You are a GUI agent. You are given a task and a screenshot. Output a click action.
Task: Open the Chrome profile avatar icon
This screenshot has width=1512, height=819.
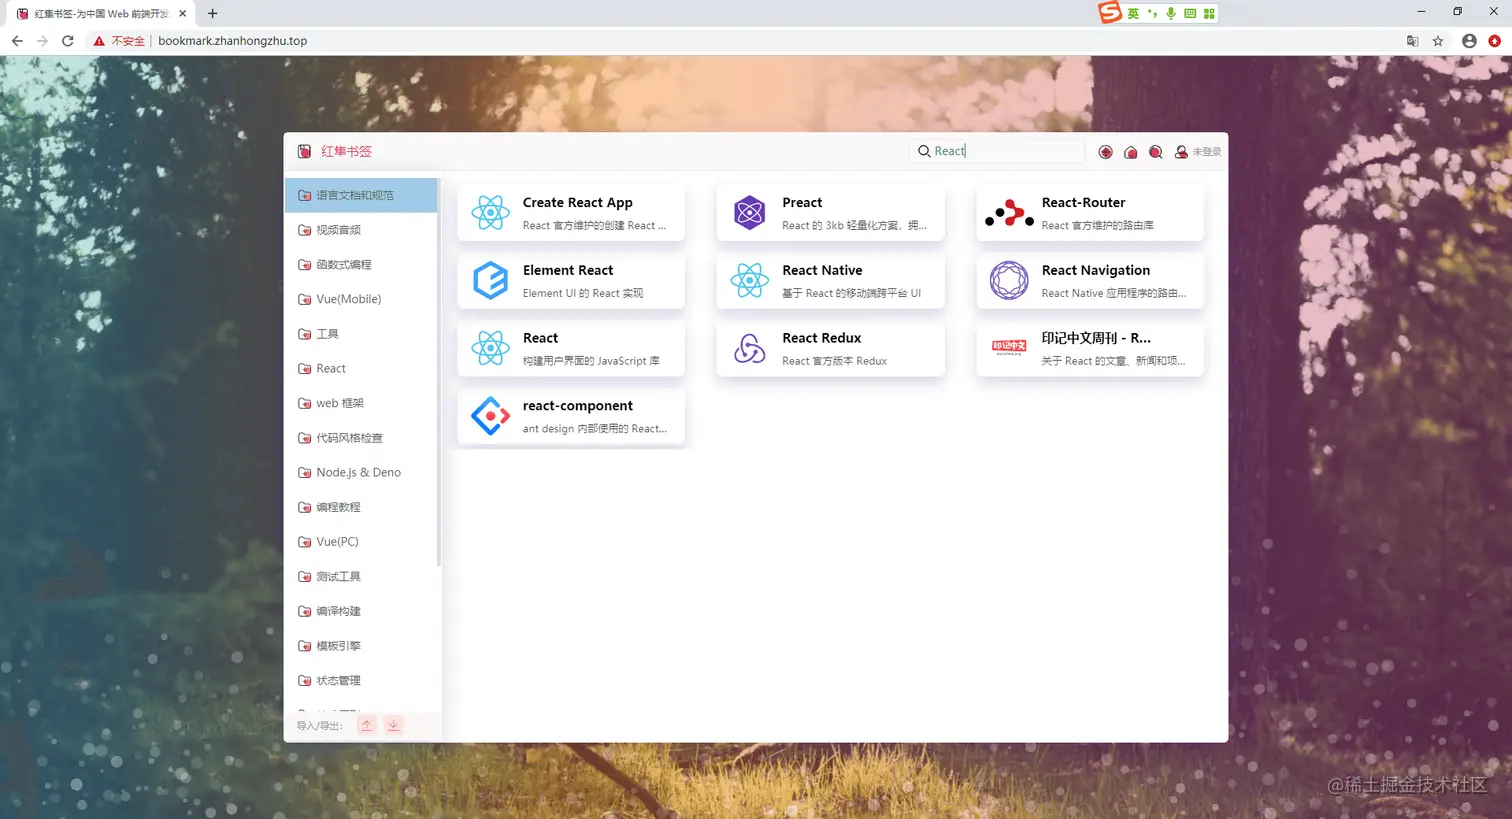coord(1469,41)
